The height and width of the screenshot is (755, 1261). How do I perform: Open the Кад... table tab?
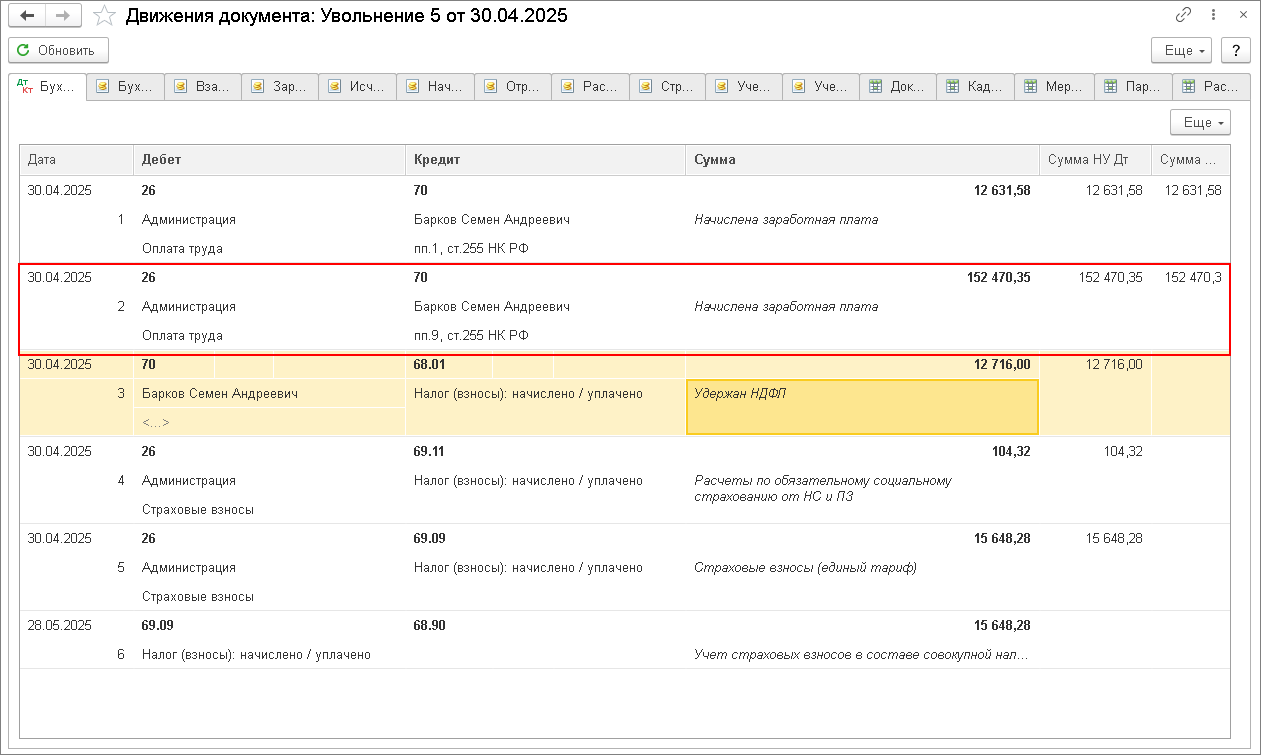[x=976, y=87]
